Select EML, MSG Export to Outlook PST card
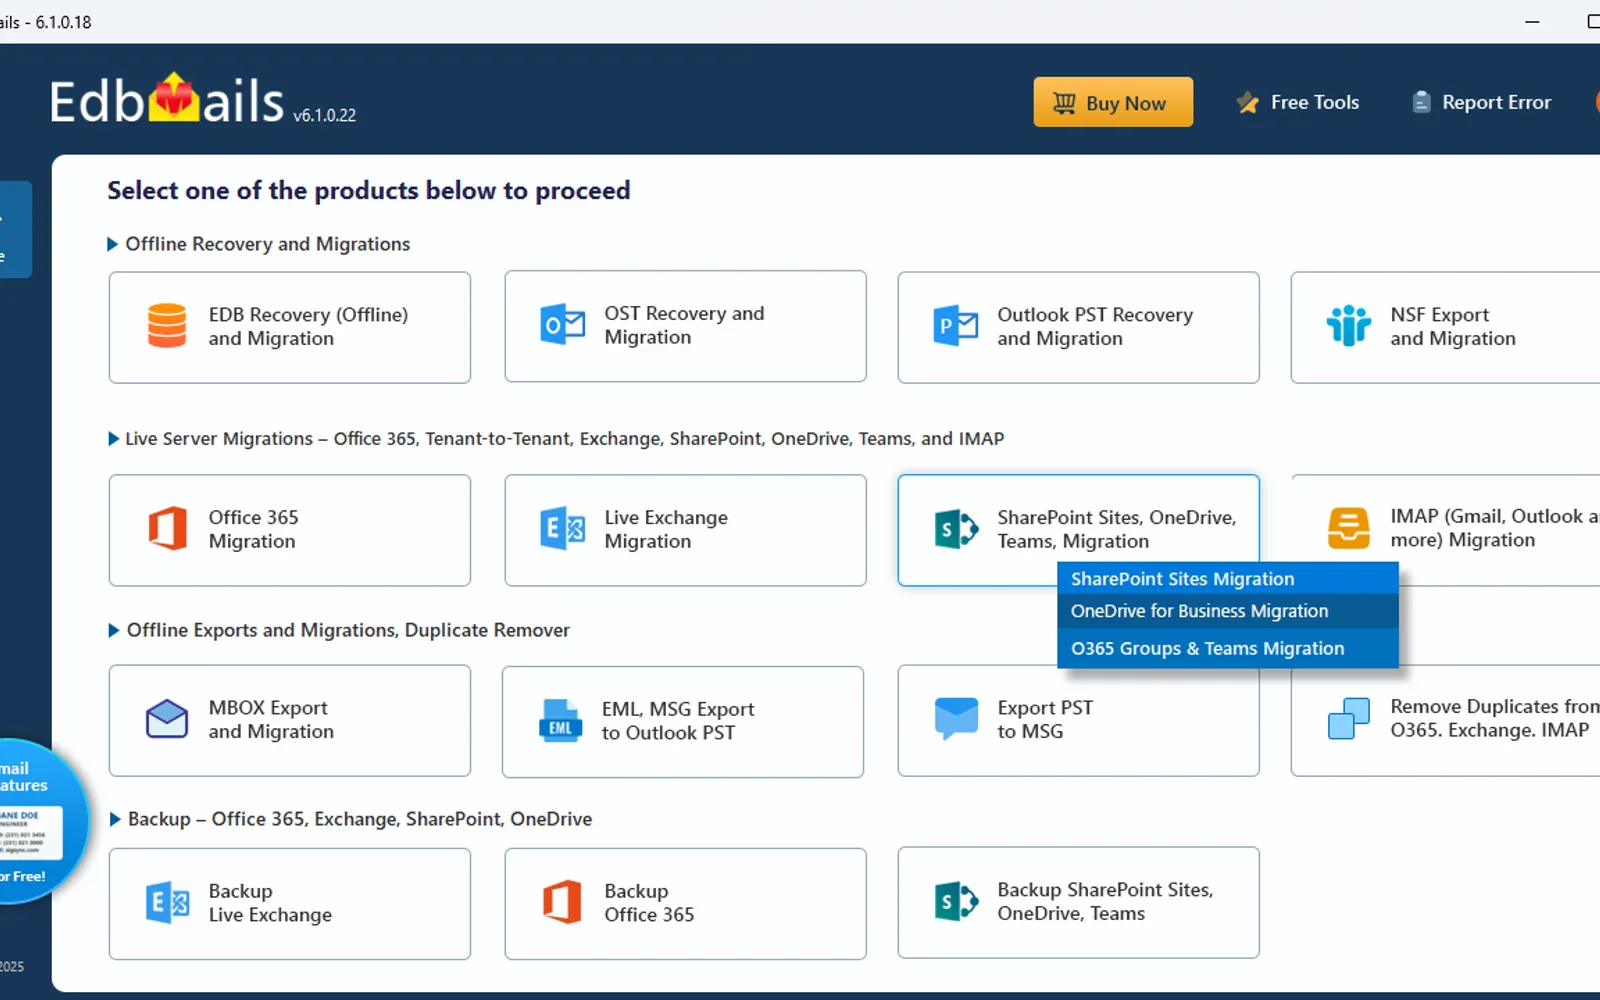Viewport: 1600px width, 1000px height. 683,722
